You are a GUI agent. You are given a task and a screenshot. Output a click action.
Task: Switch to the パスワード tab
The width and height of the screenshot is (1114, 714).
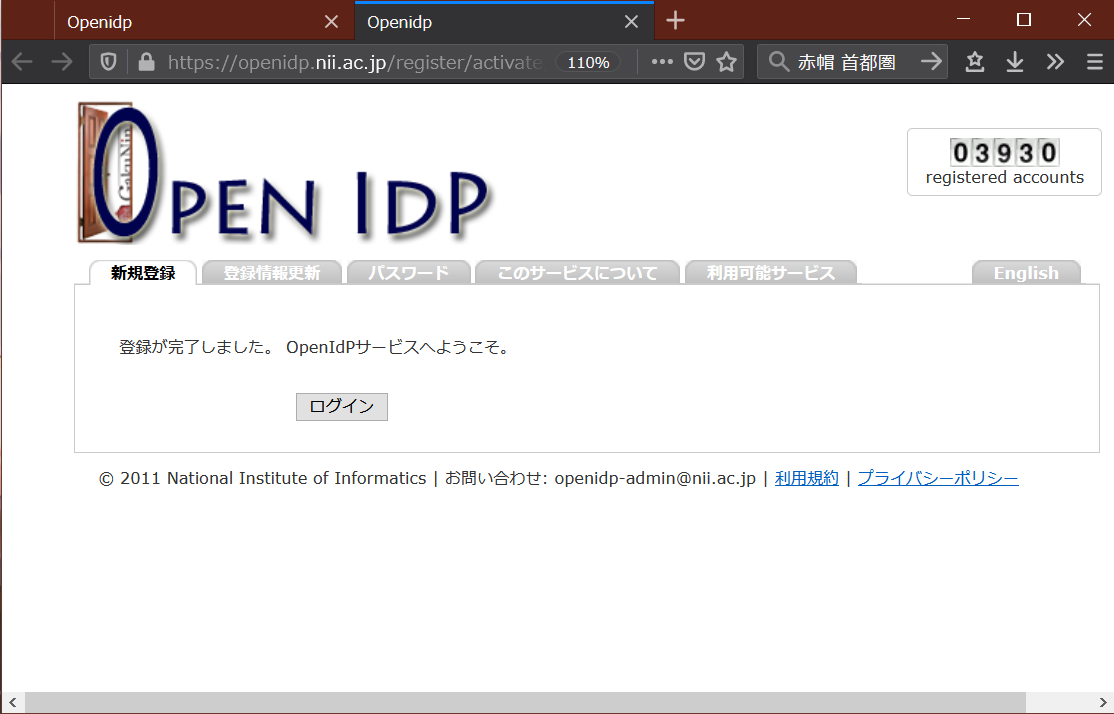pyautogui.click(x=409, y=273)
